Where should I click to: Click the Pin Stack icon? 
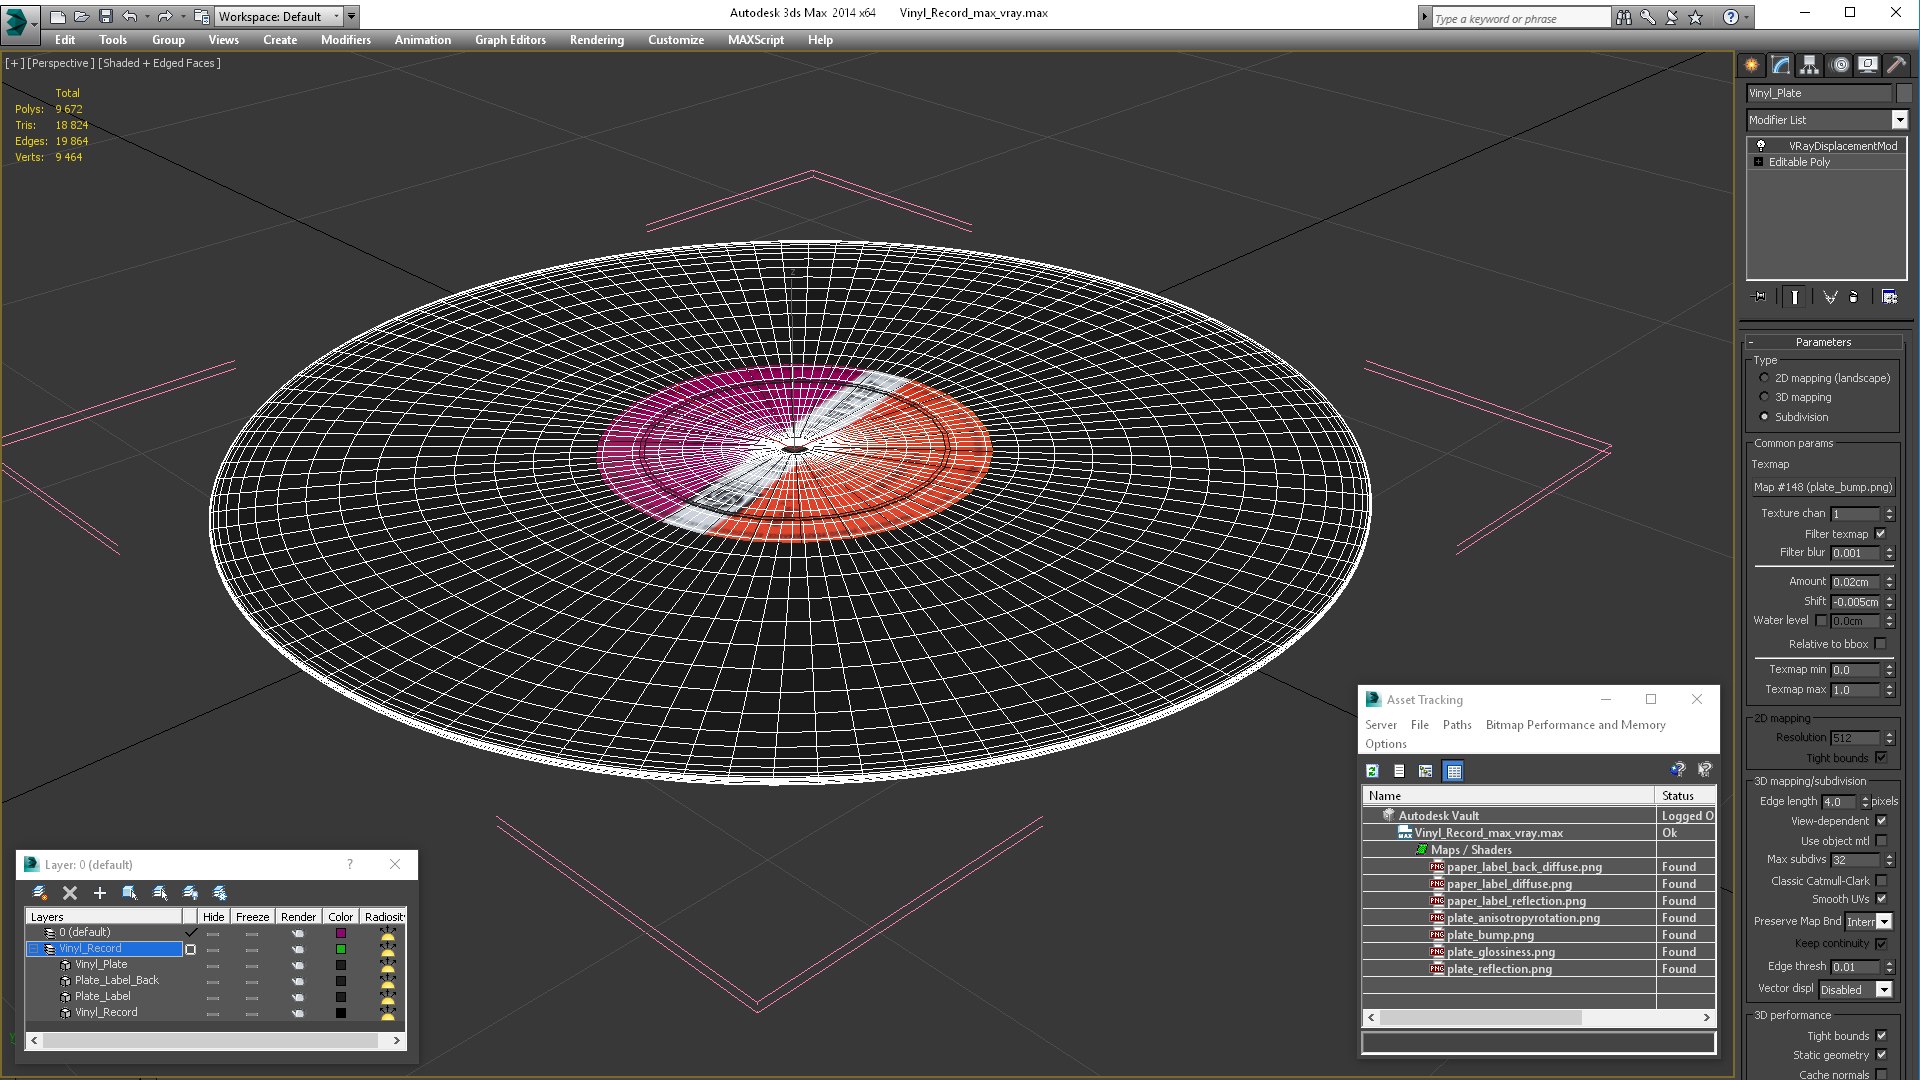click(x=1760, y=297)
